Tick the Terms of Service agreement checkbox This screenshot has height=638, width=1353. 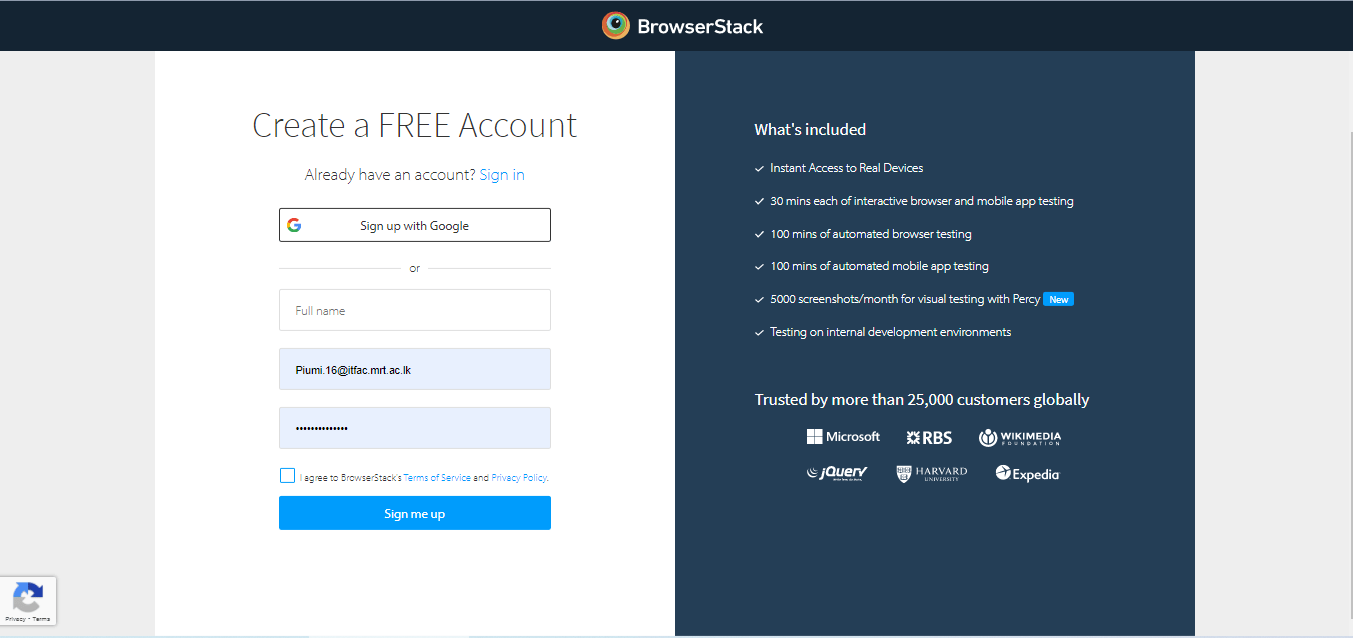(x=288, y=476)
